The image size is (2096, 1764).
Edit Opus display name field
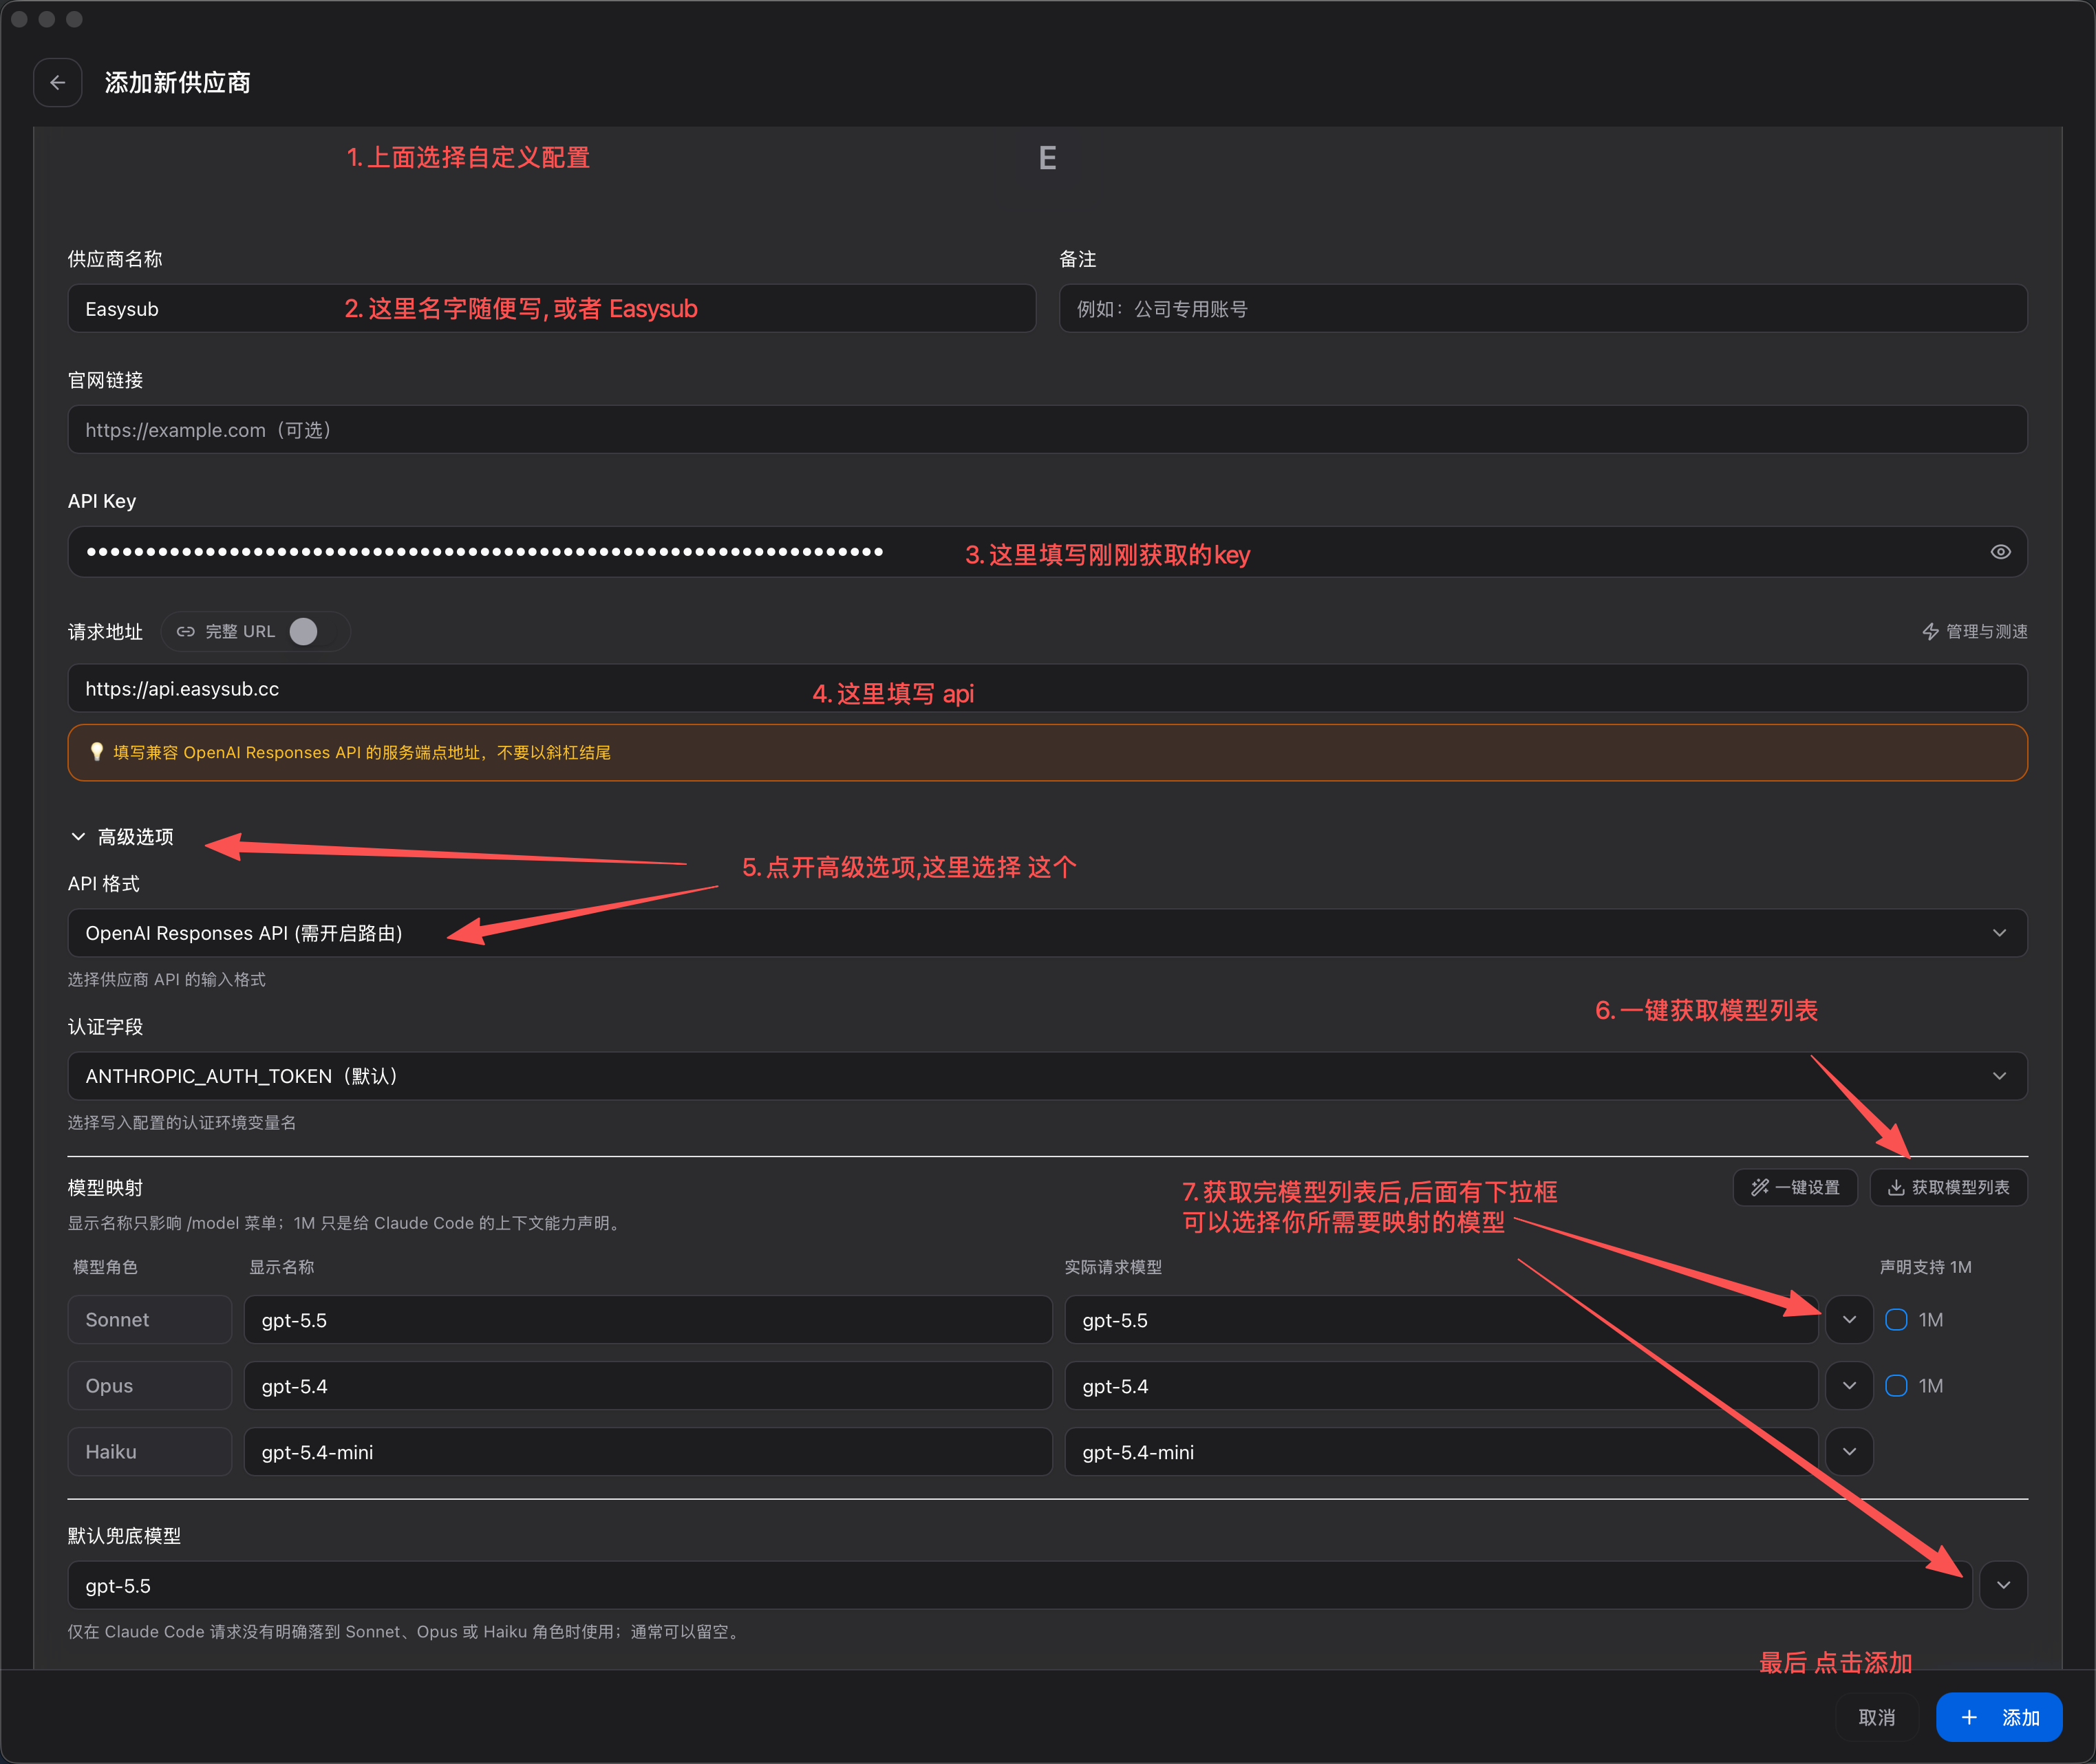(648, 1386)
